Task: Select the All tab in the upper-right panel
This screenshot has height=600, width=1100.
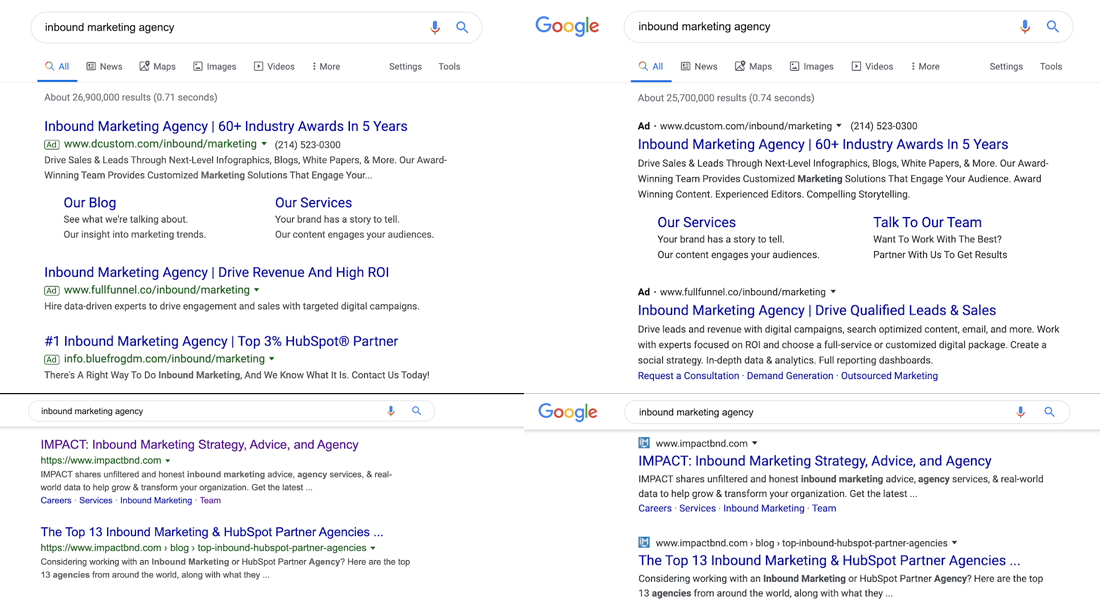Action: tap(650, 67)
